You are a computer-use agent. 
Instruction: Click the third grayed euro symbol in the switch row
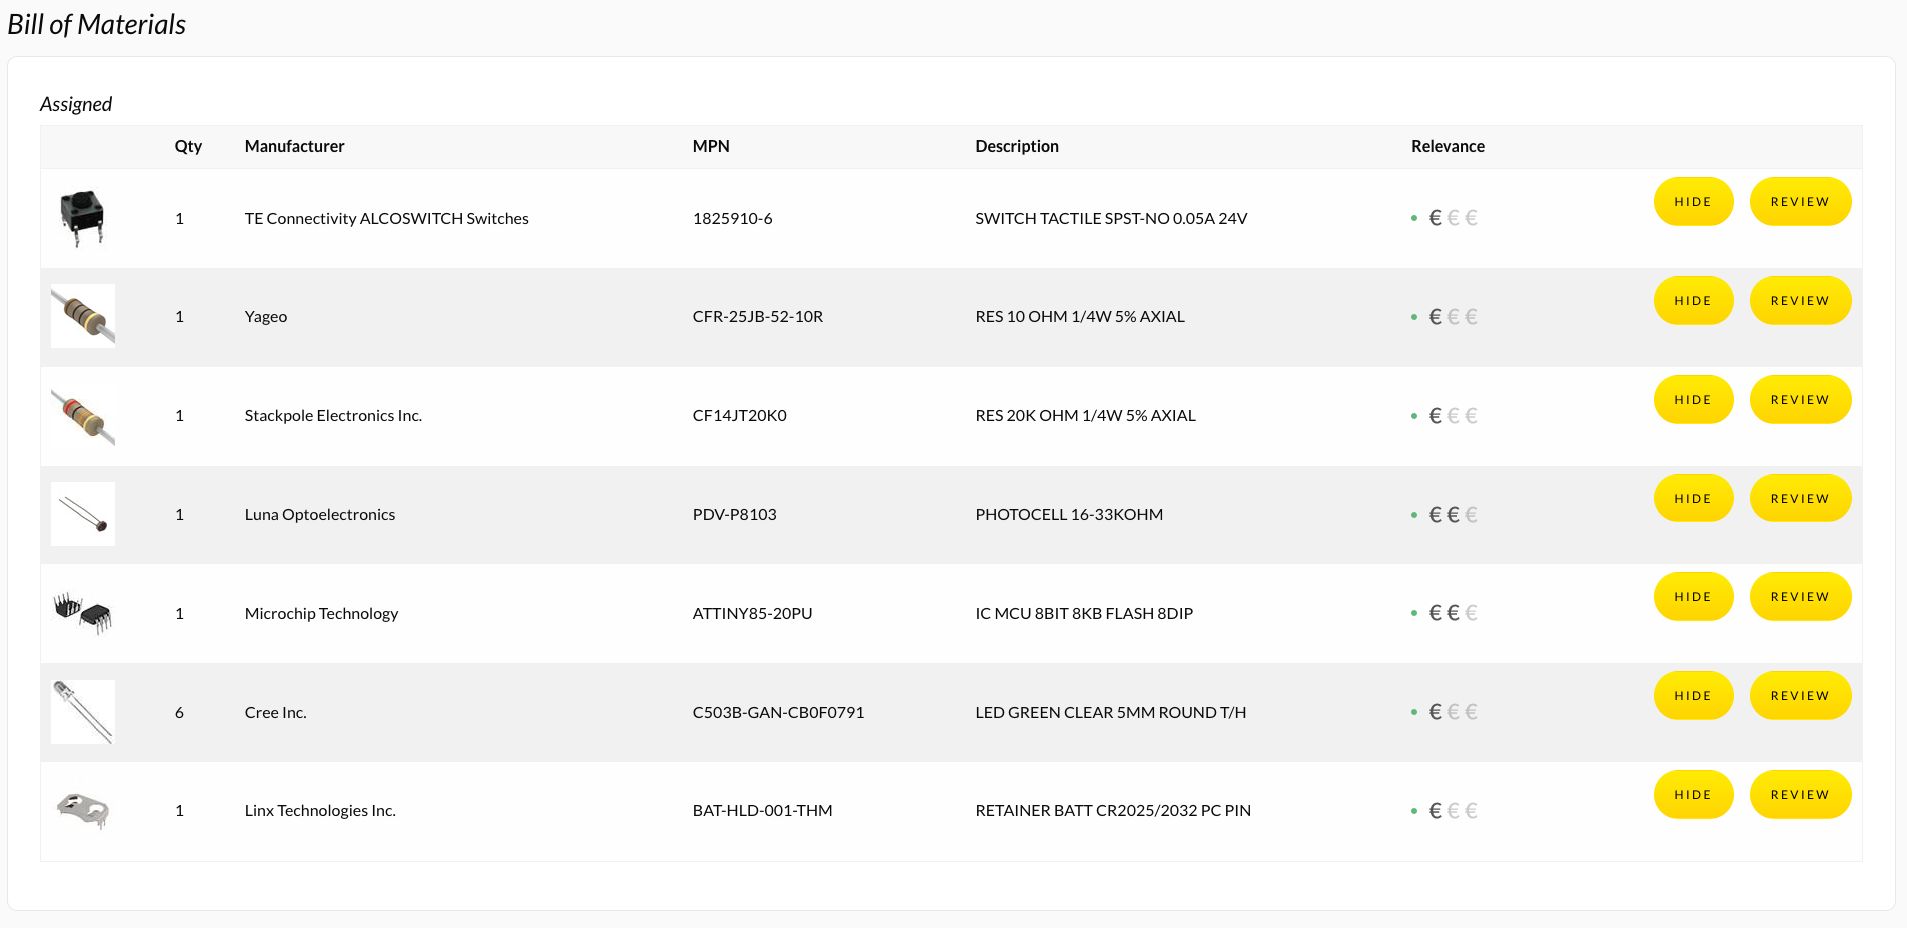tap(1471, 216)
